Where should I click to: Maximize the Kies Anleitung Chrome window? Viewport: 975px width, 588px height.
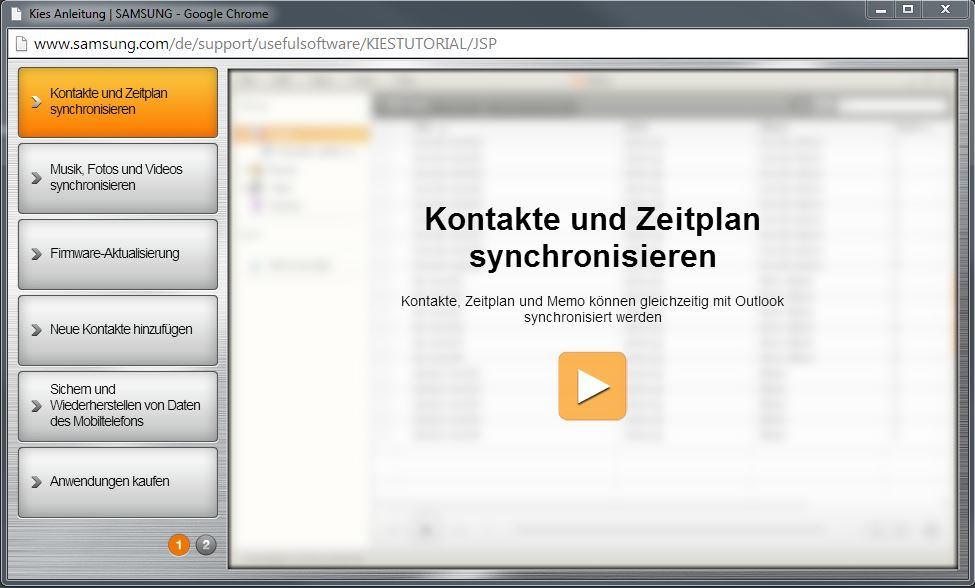[908, 10]
